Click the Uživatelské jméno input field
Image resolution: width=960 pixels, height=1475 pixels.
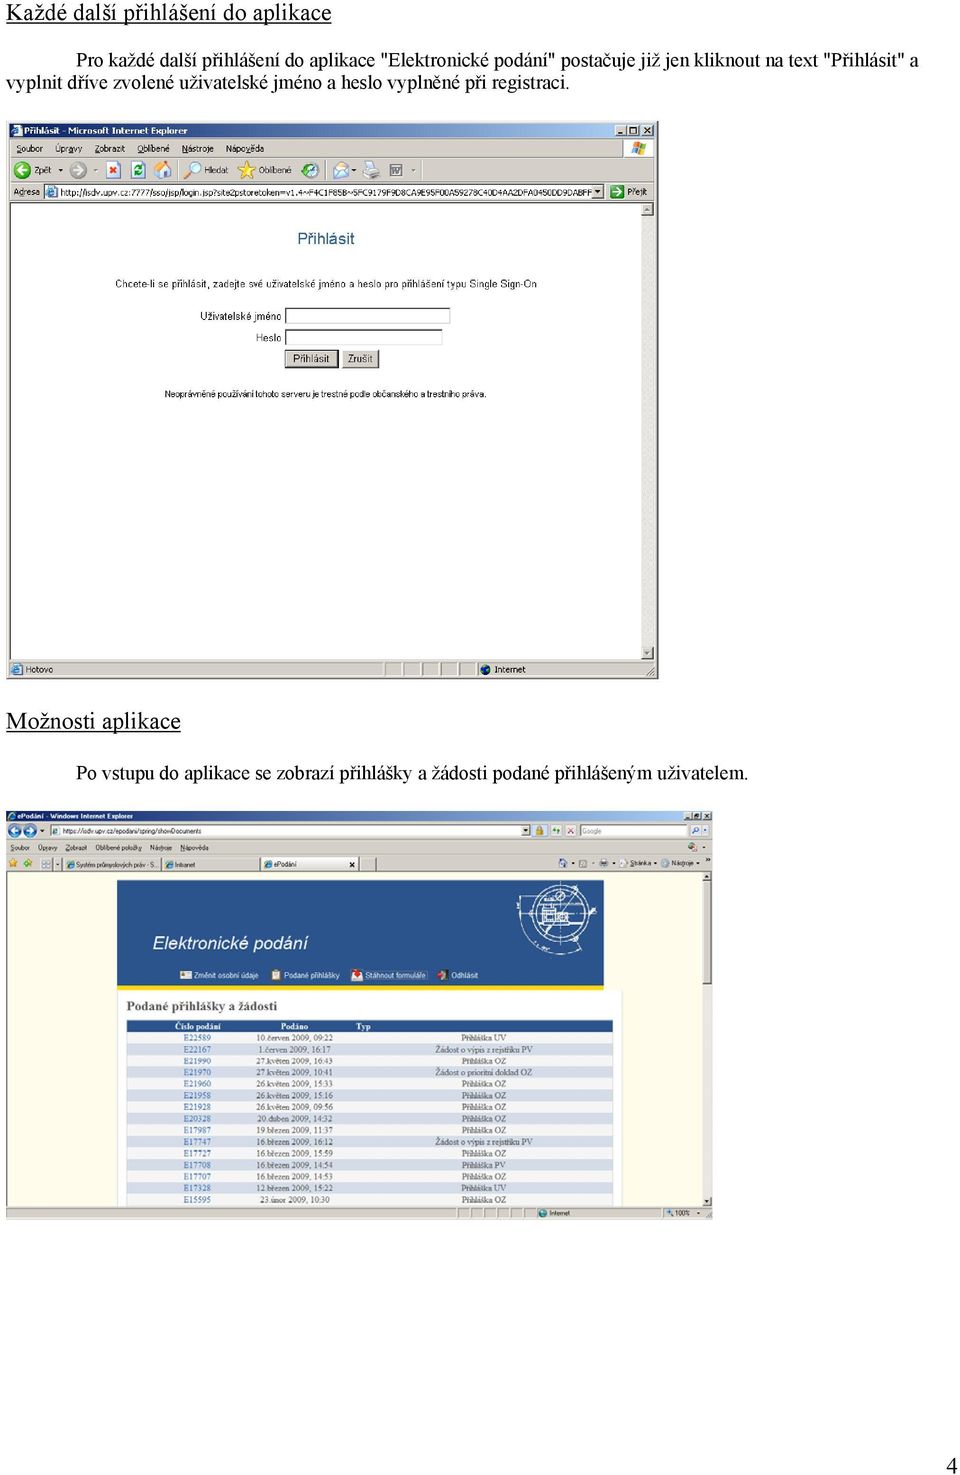[x=368, y=316]
